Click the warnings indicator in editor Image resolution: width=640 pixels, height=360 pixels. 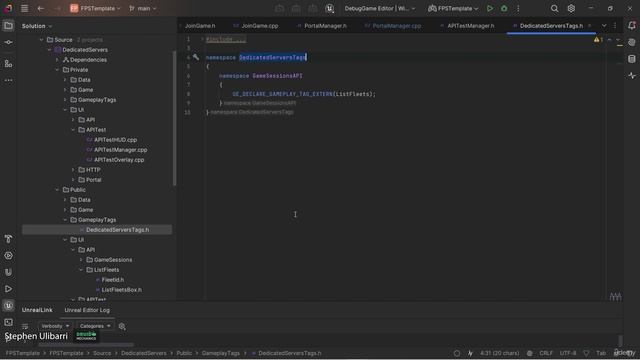598,40
